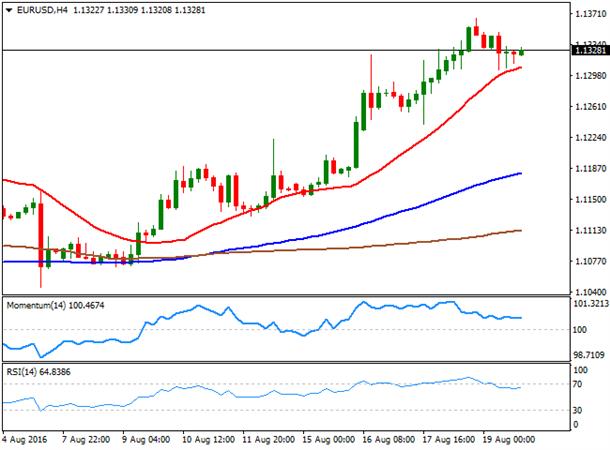Click the Momentum 100 level label
The image size is (610, 450).
point(579,330)
